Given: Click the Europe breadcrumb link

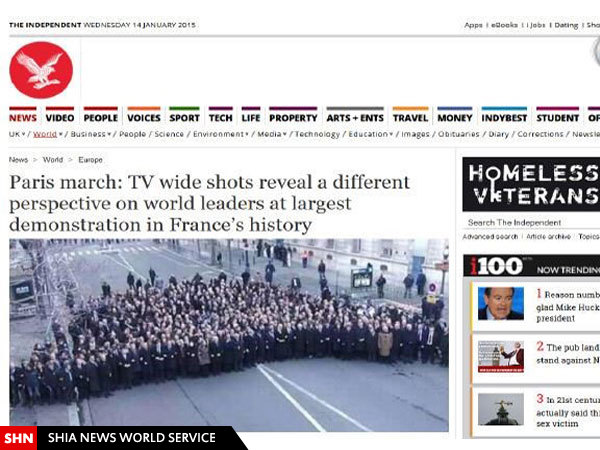Looking at the screenshot, I should [90, 160].
